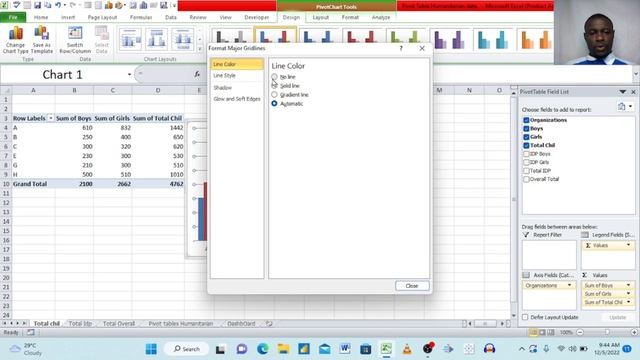Click the Save icon in quick access toolbar
Image resolution: width=640 pixels, height=360 pixels.
37,5
